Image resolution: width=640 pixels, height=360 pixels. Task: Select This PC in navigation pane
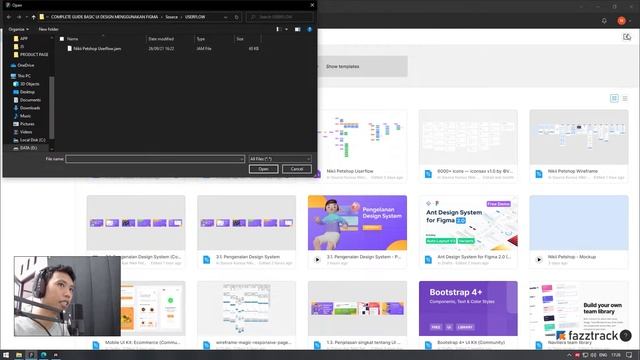tap(21, 76)
